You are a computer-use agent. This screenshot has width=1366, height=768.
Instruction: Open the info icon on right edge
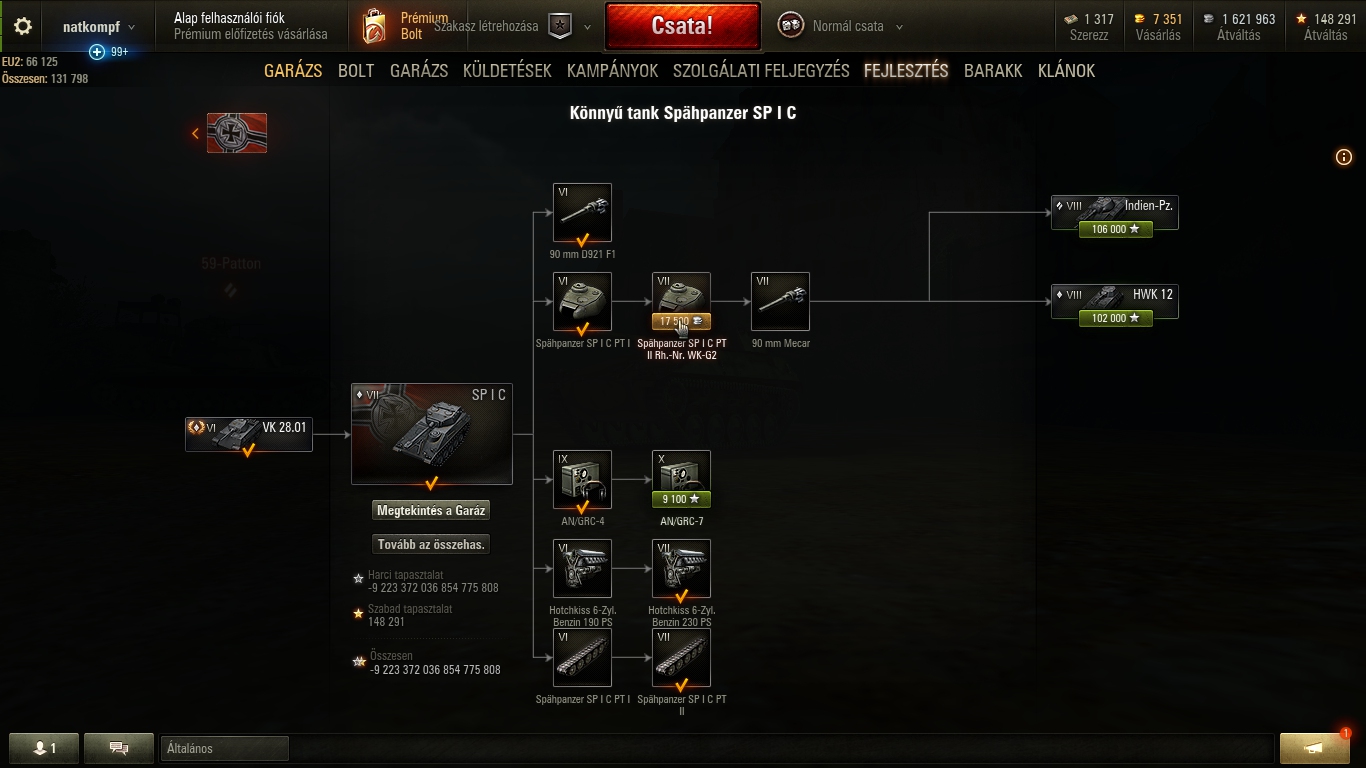coord(1344,157)
